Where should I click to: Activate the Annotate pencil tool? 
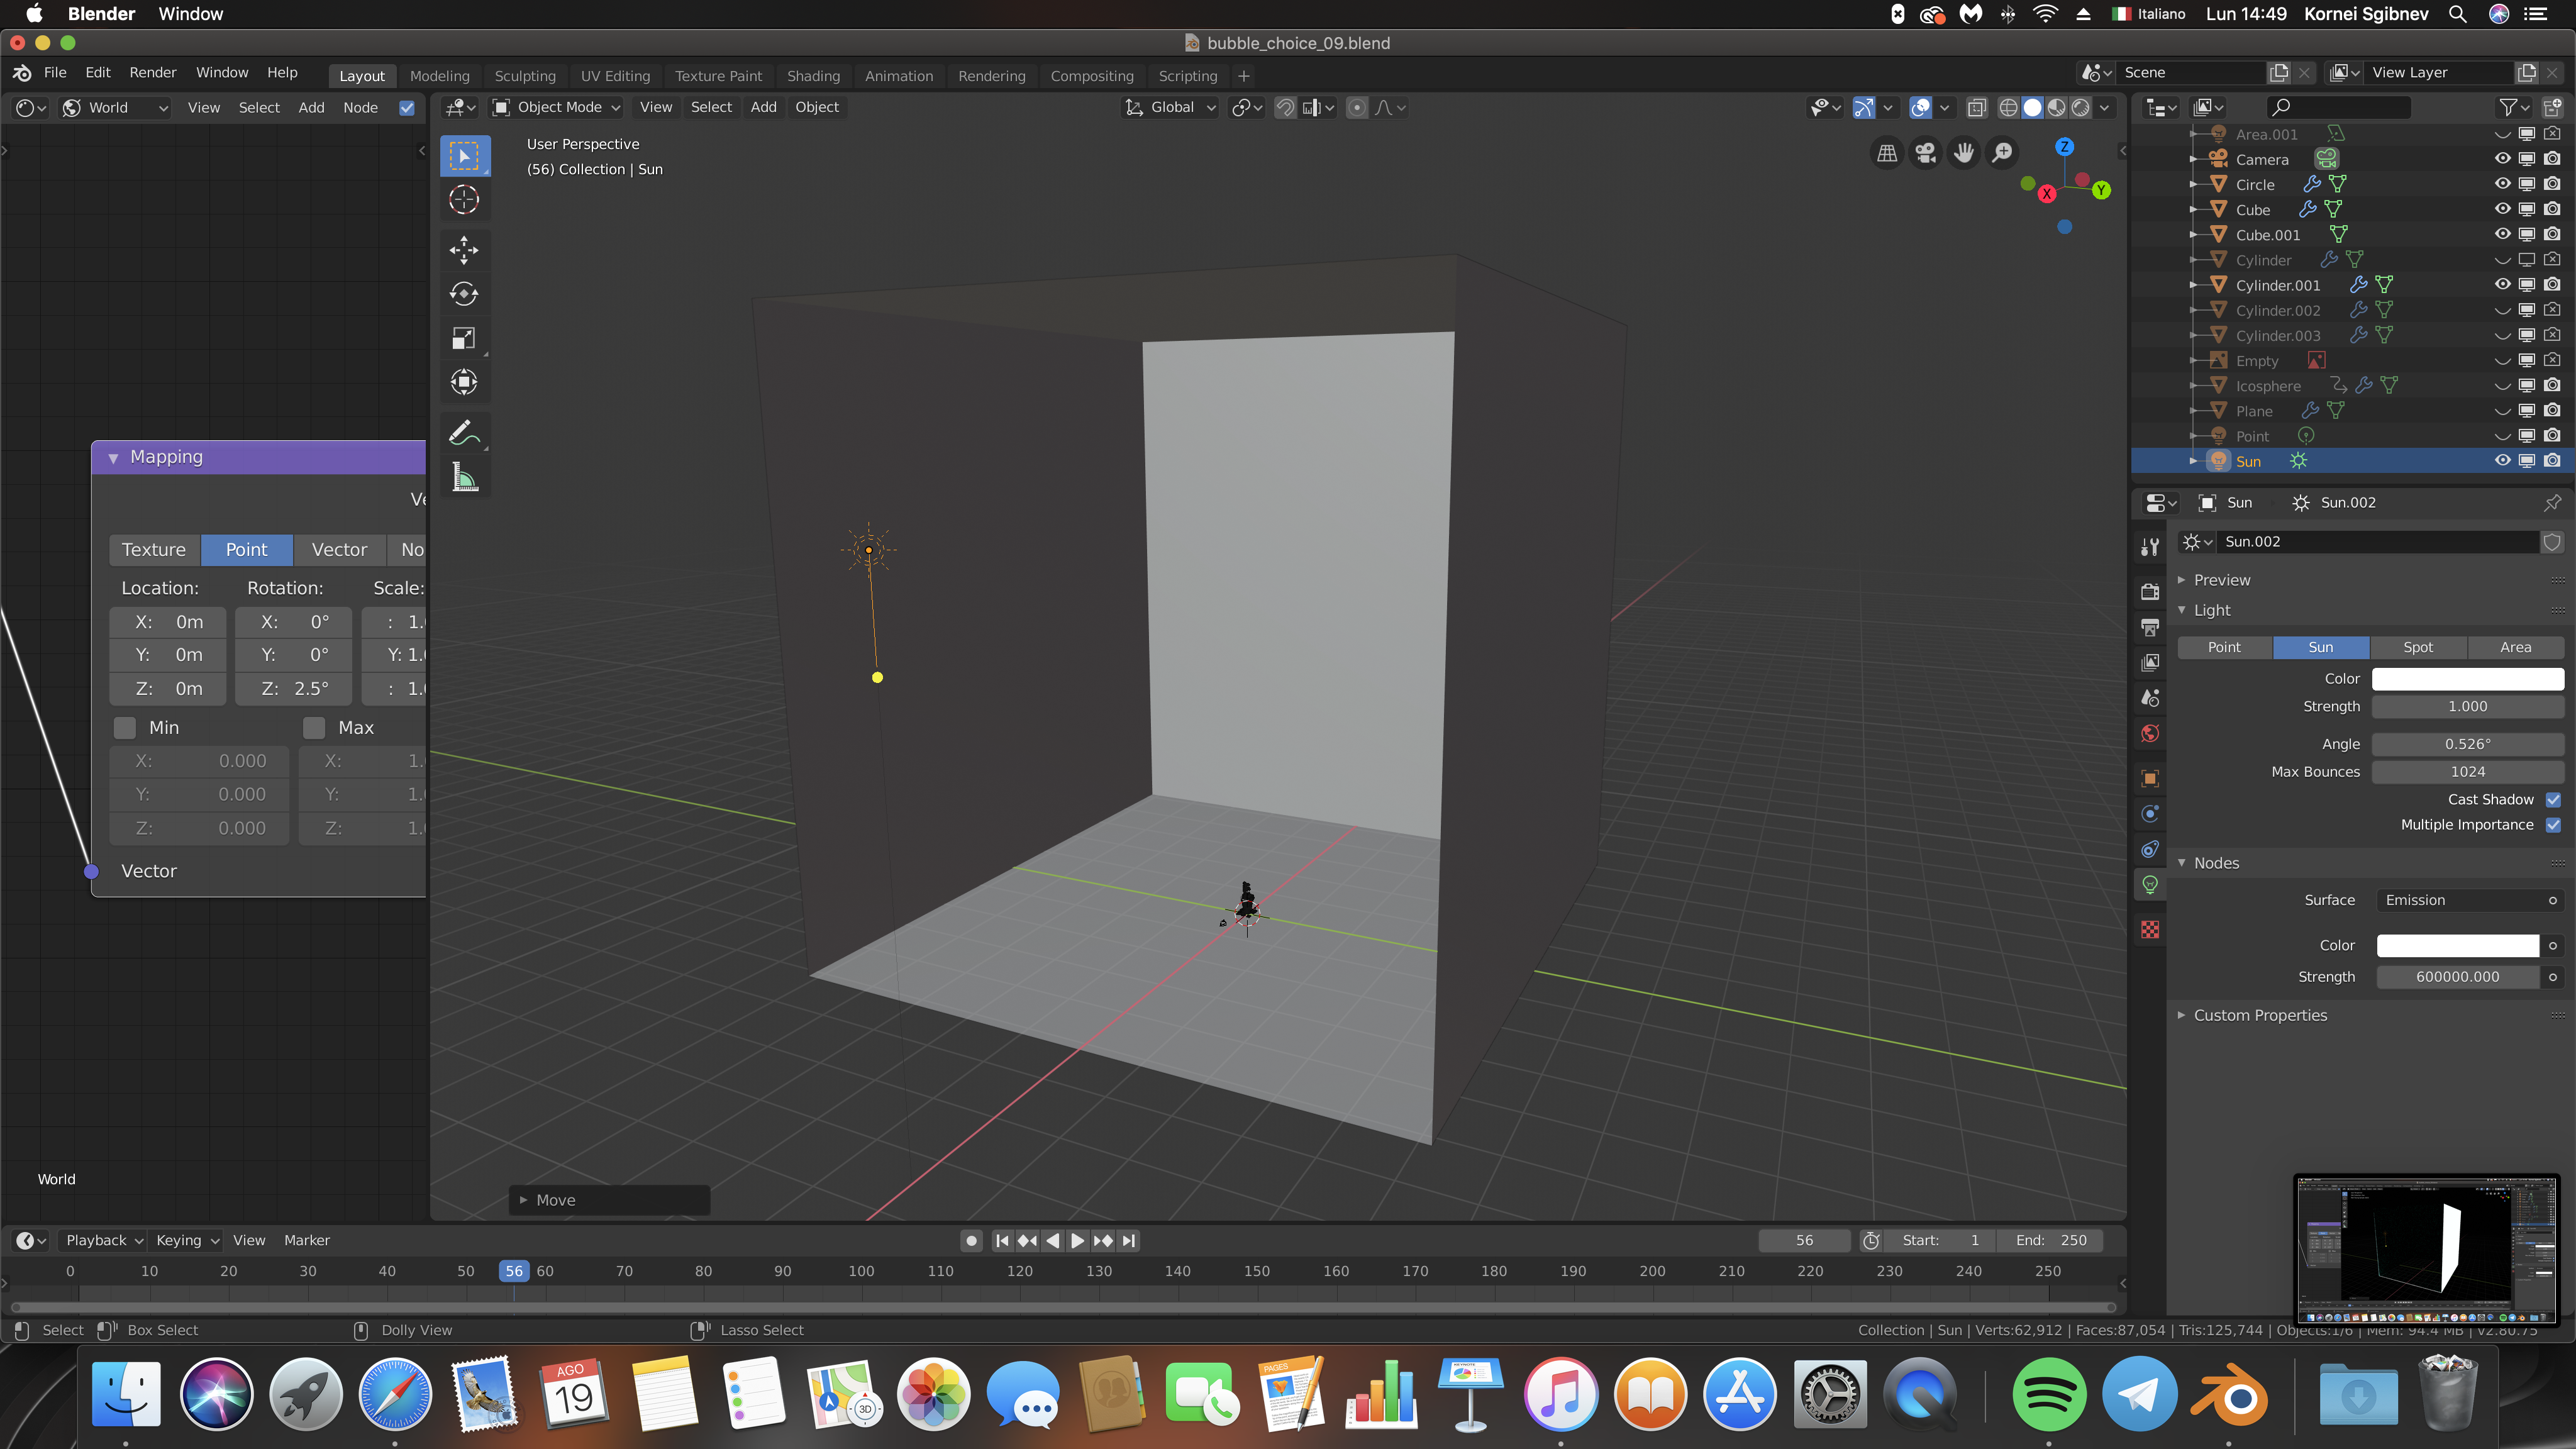463,433
